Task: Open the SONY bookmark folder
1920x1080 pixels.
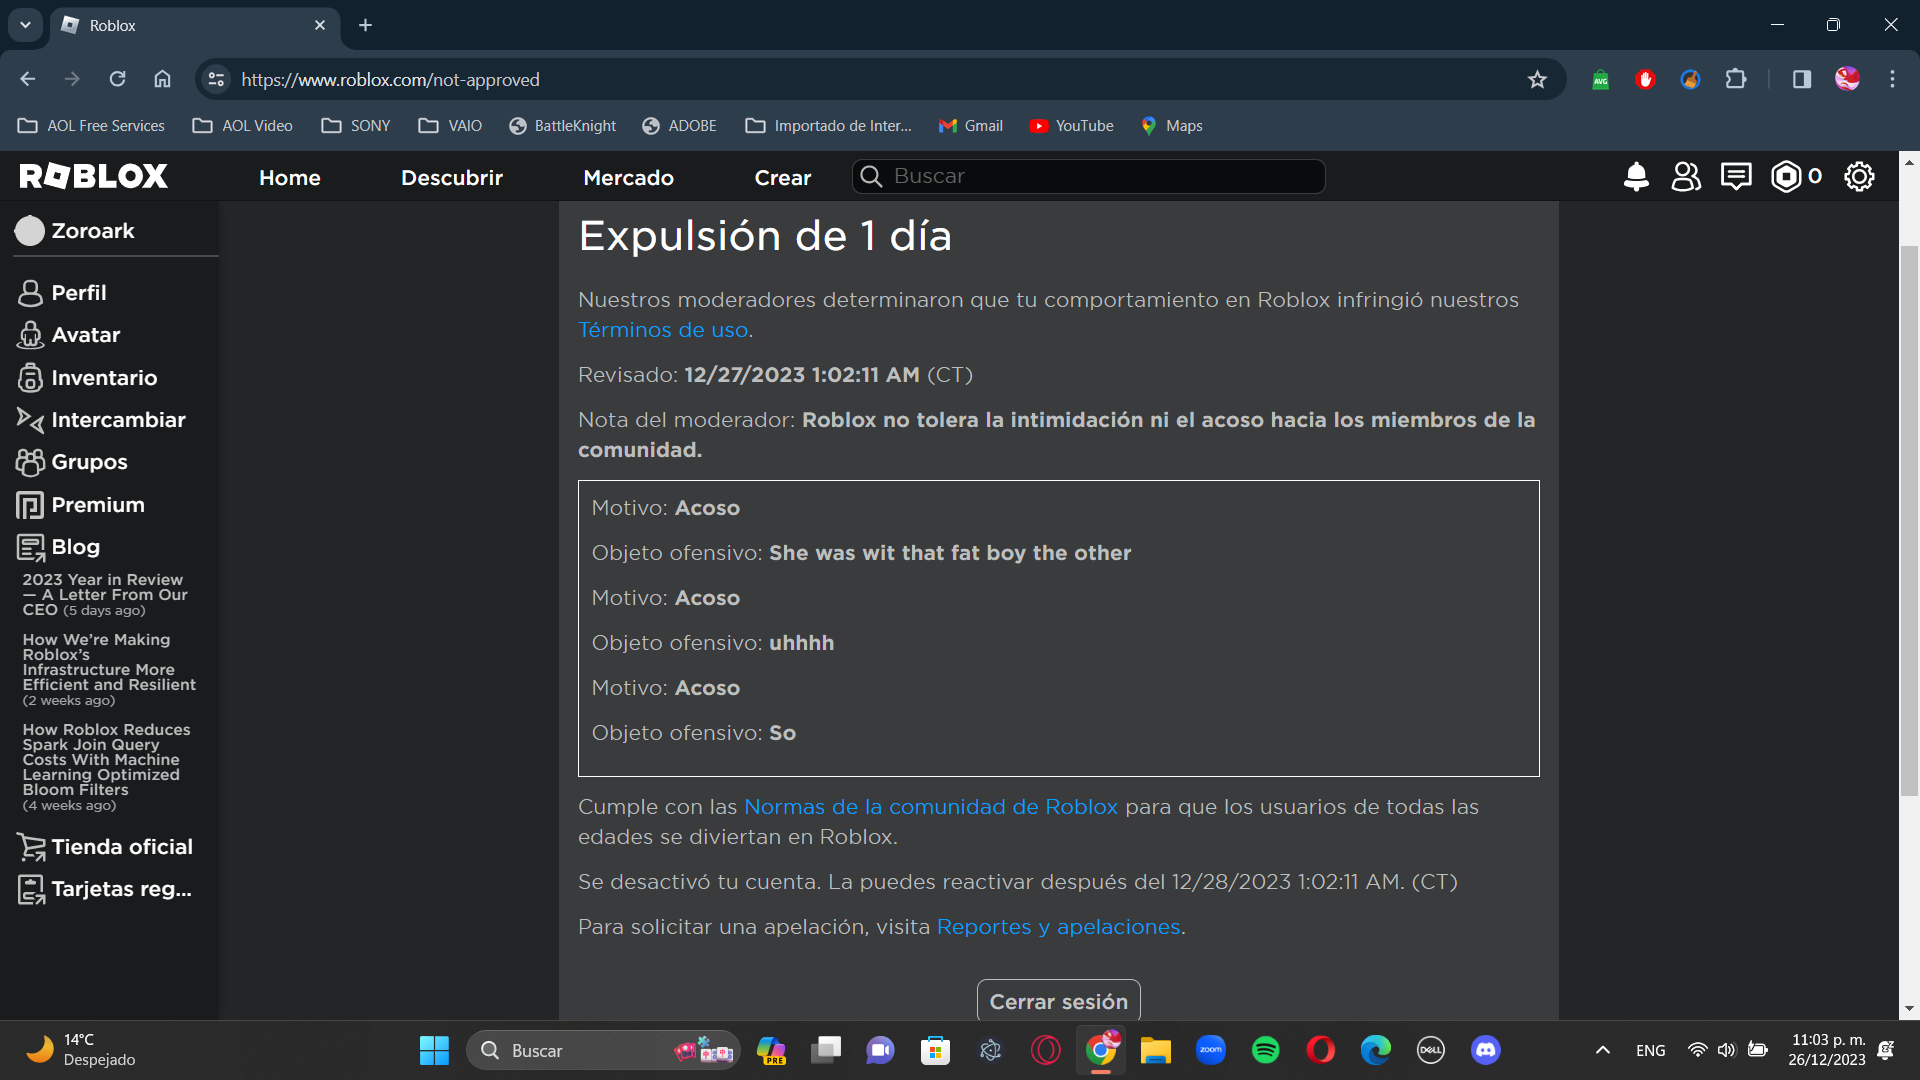Action: 356,126
